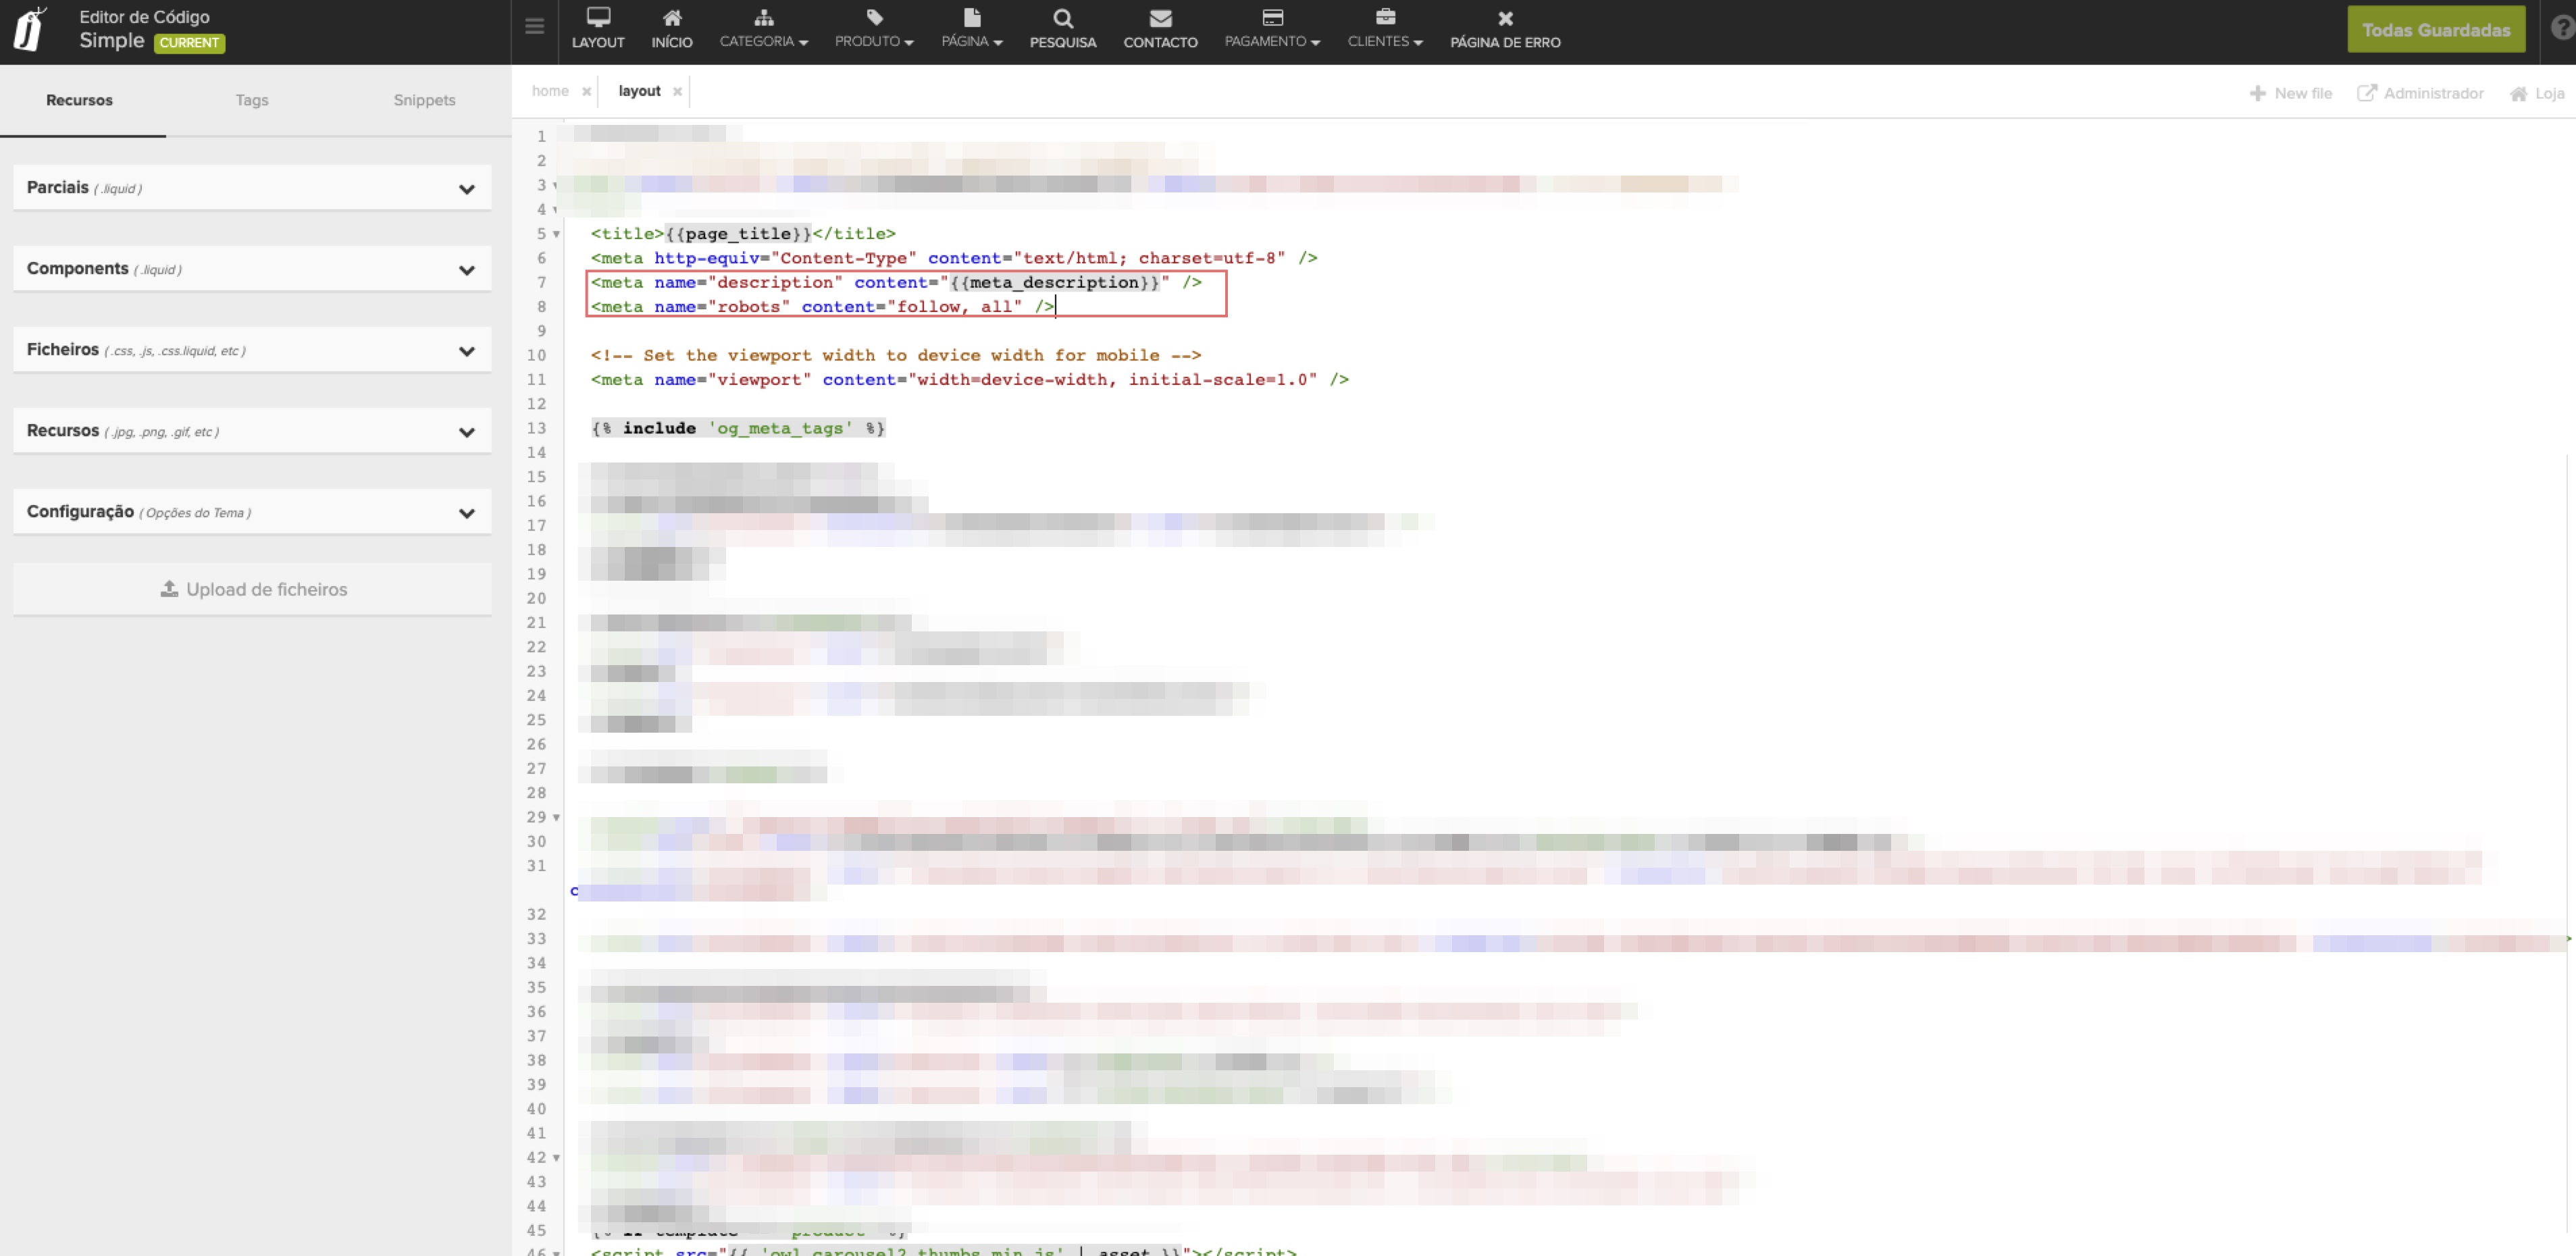Image resolution: width=2576 pixels, height=1256 pixels.
Task: Click the viewport comment line
Action: tap(895, 356)
